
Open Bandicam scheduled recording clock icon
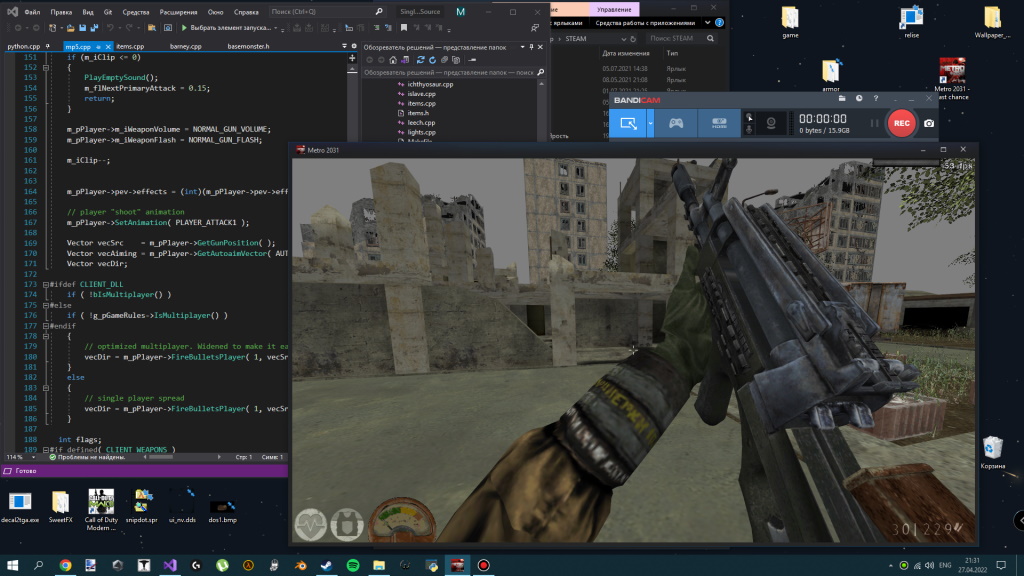tap(859, 98)
